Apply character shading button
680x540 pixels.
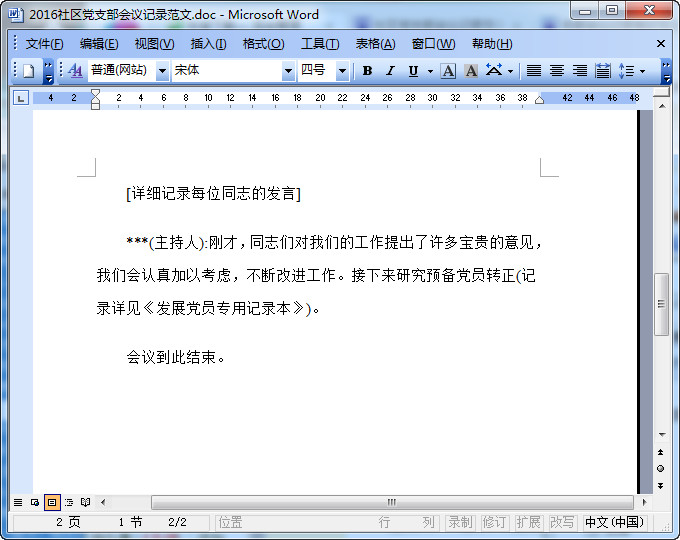tap(471, 71)
